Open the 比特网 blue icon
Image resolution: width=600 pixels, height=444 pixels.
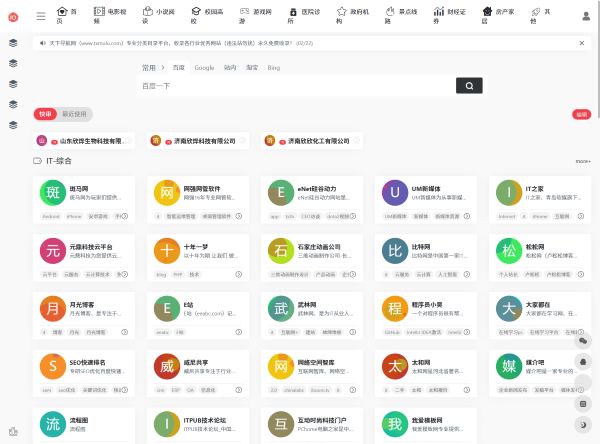point(395,251)
